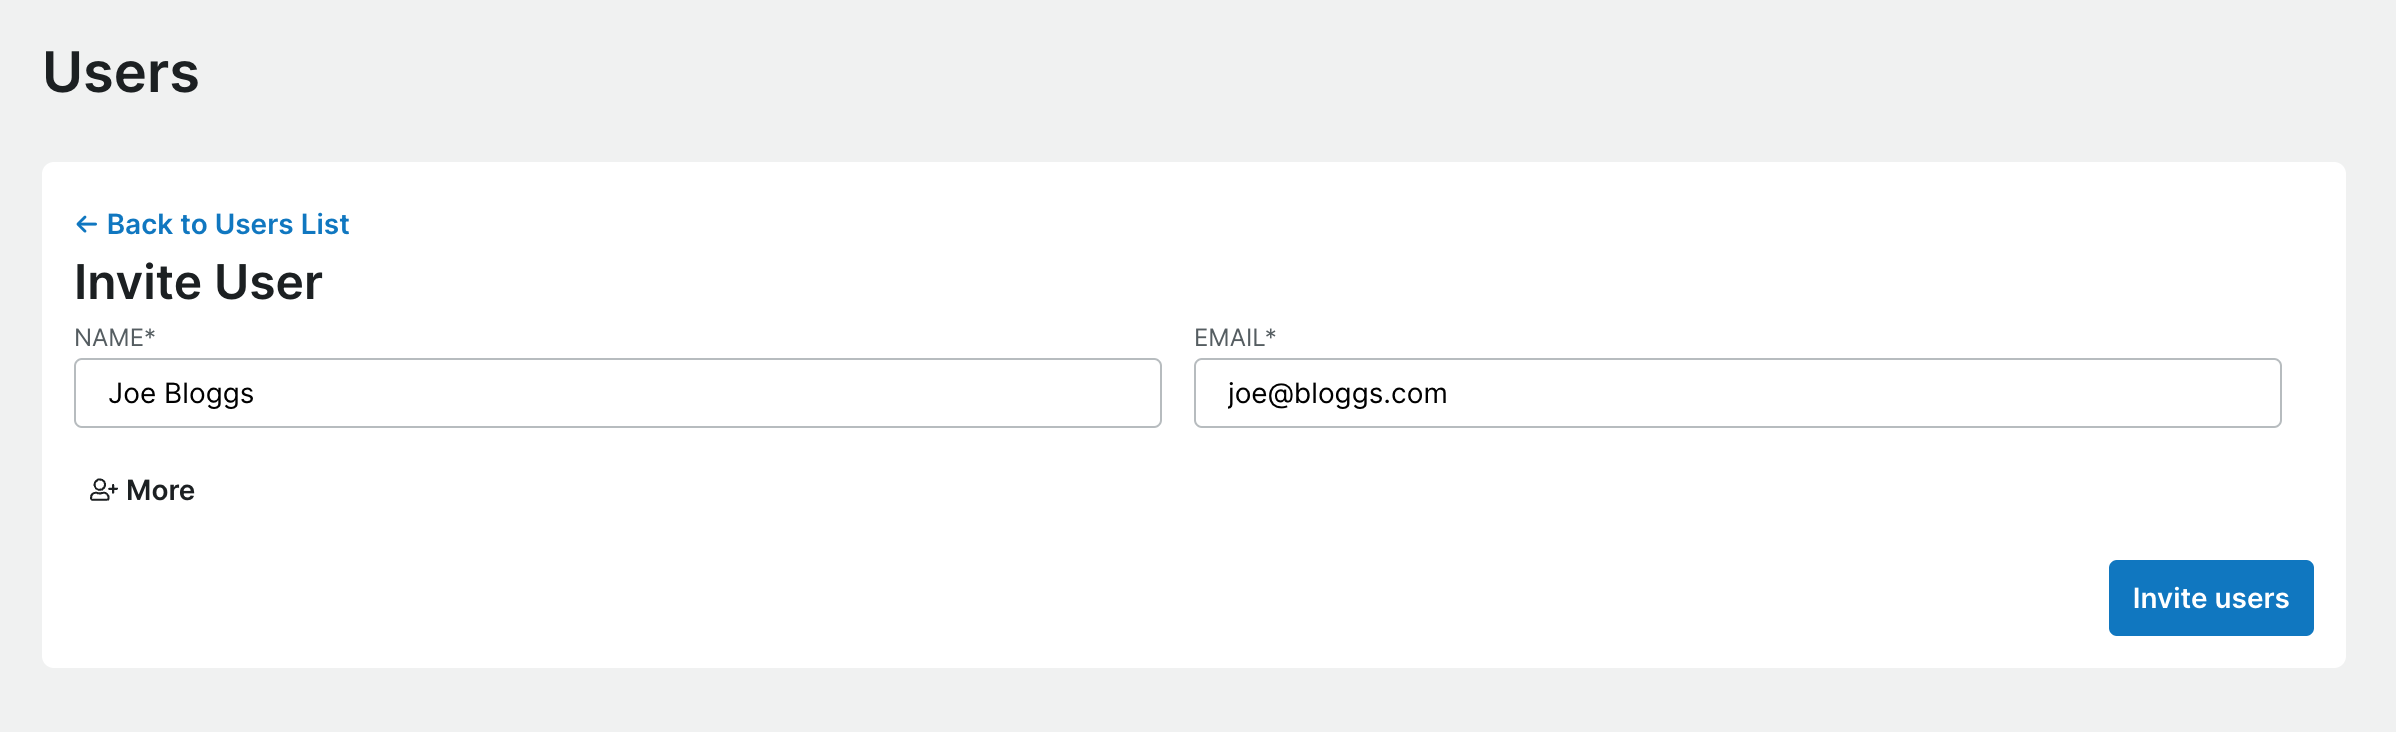Click the Users page title
The height and width of the screenshot is (732, 2396).
[x=121, y=71]
